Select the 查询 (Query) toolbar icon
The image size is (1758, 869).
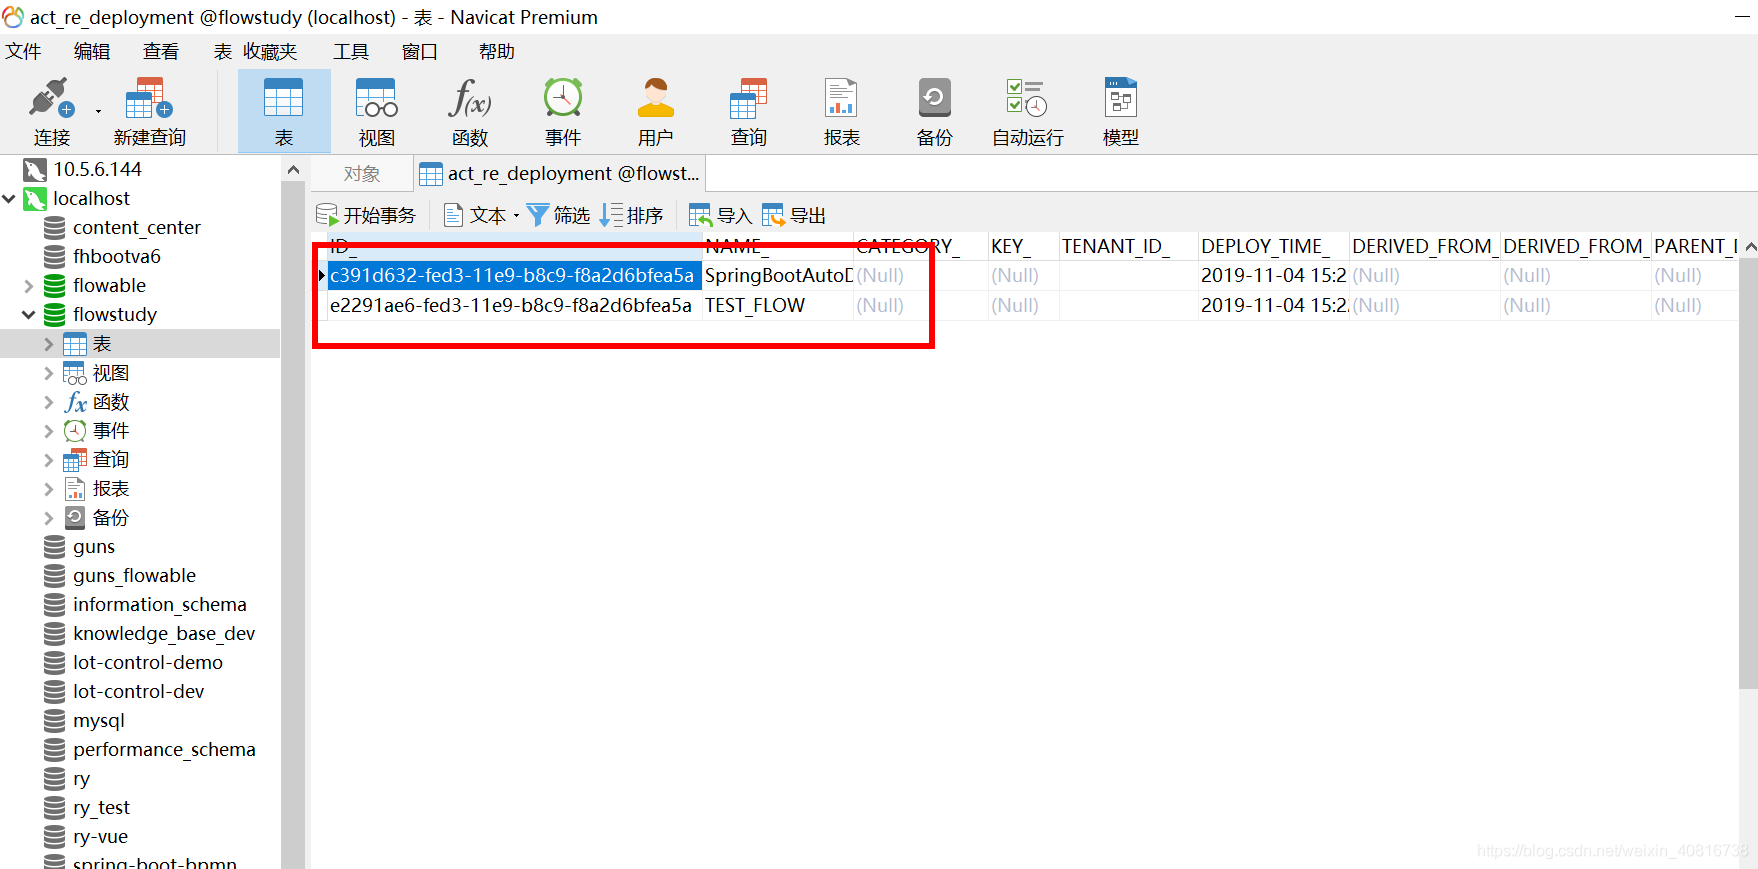[x=749, y=112]
